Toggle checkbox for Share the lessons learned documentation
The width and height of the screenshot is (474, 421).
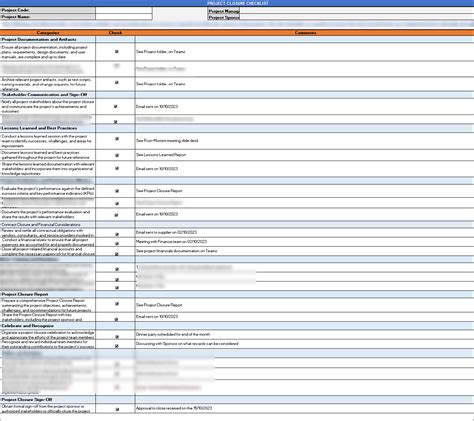click(x=117, y=168)
